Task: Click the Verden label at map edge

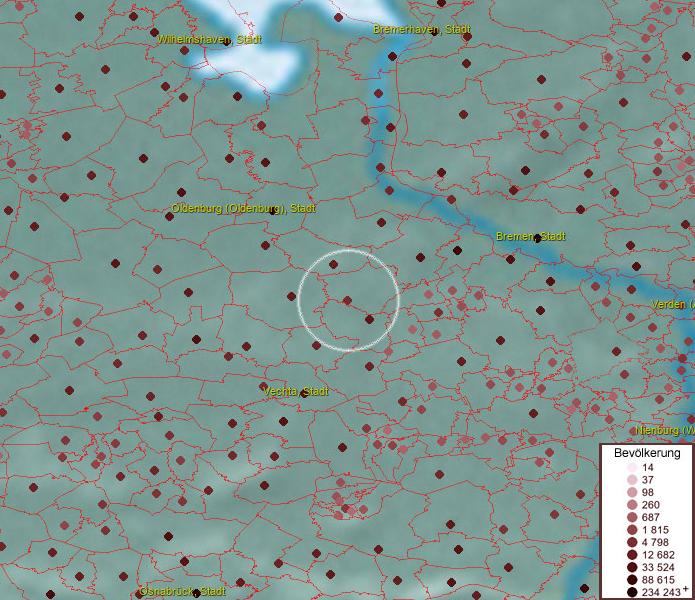Action: click(x=673, y=304)
